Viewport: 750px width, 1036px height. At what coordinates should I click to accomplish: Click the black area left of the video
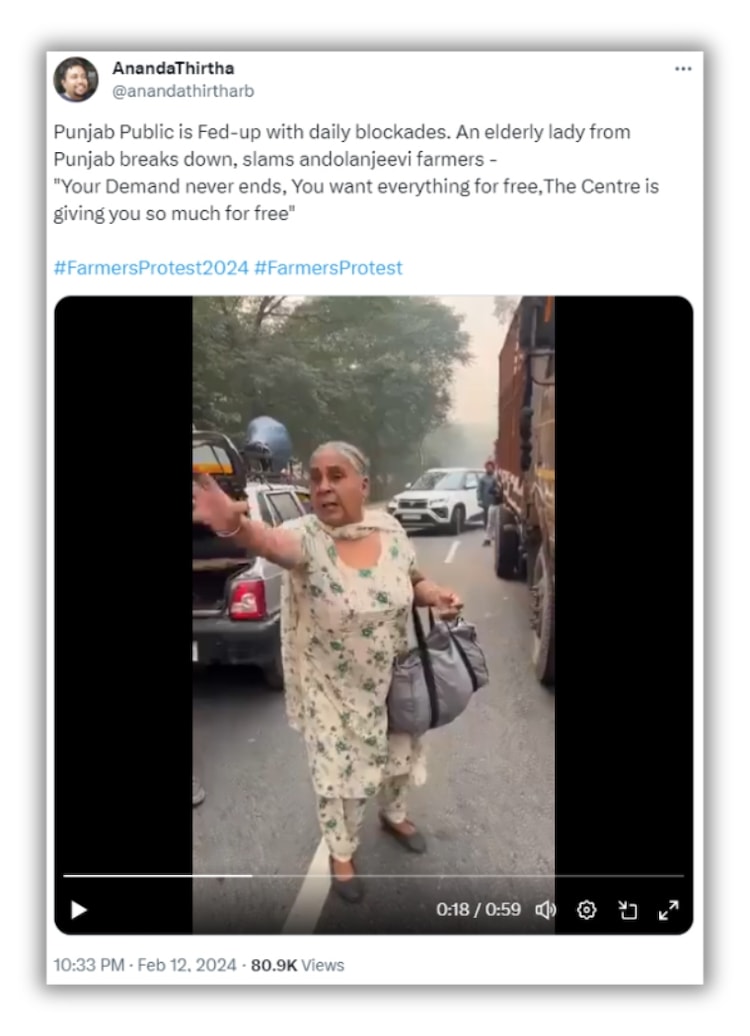pyautogui.click(x=124, y=581)
